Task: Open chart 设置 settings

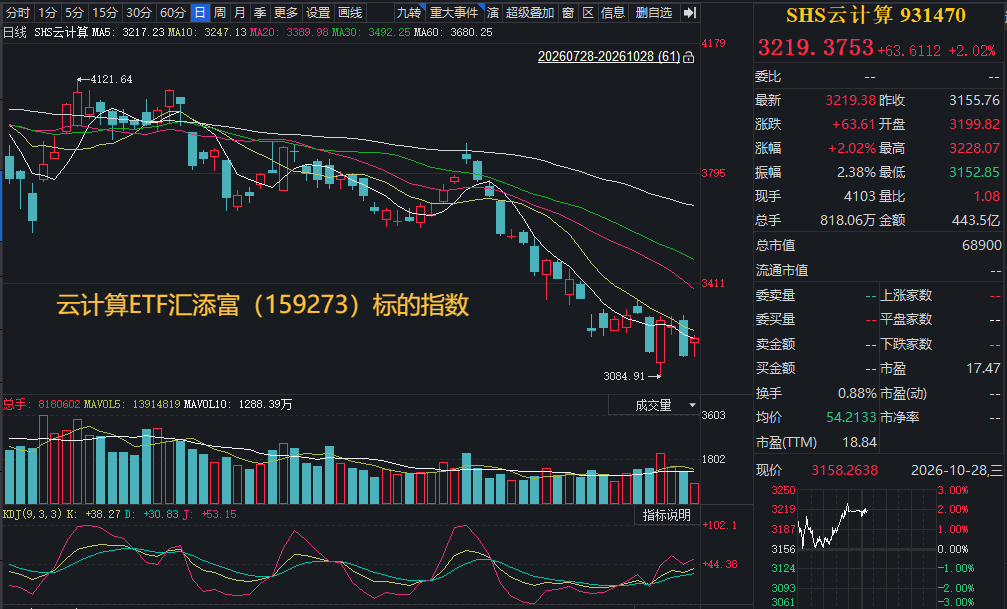Action: click(x=317, y=13)
